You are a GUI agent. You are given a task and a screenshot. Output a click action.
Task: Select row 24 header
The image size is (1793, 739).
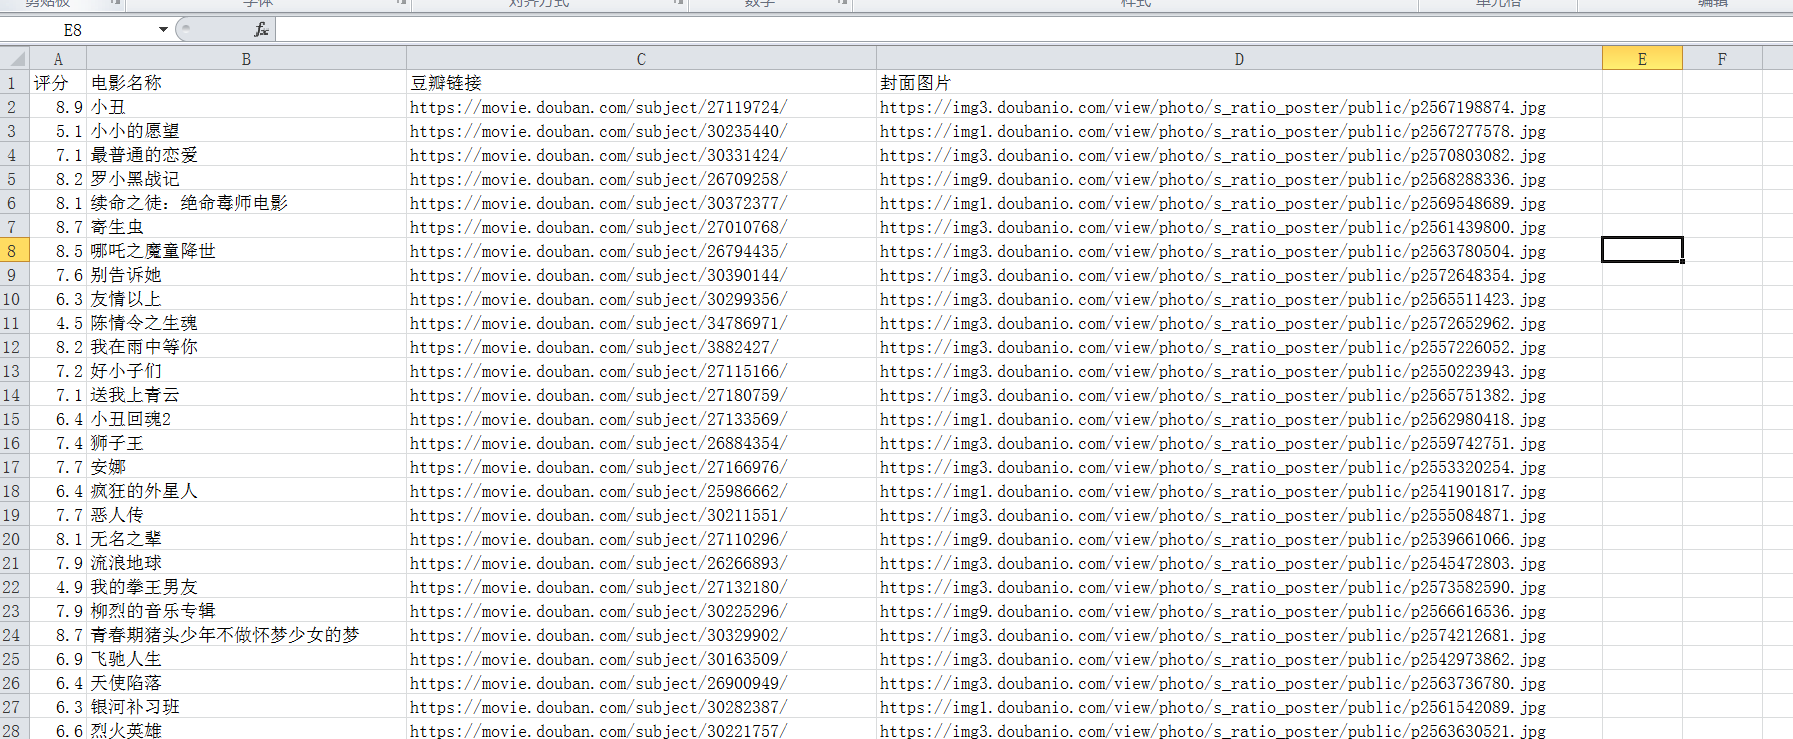14,635
